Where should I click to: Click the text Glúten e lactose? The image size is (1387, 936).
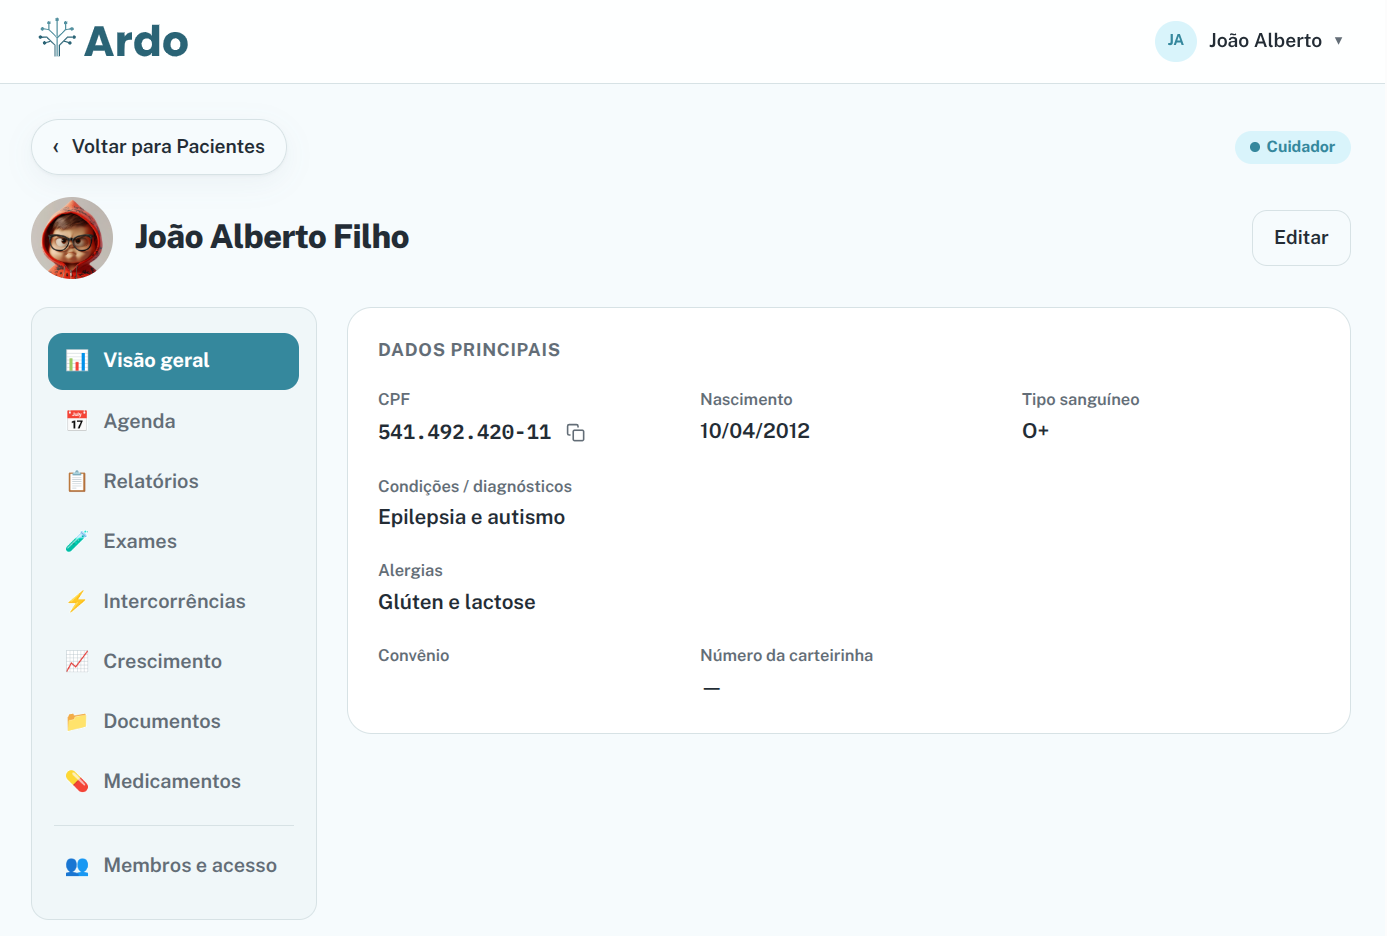457,602
